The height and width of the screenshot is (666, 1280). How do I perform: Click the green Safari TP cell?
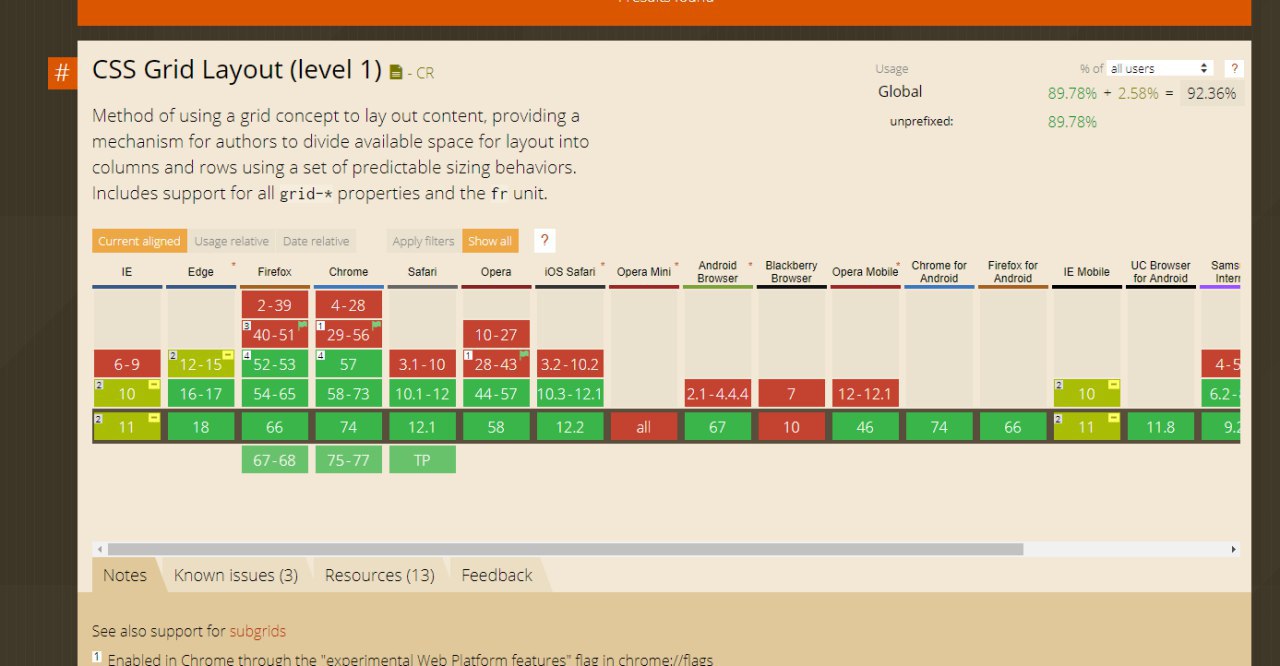(x=422, y=460)
